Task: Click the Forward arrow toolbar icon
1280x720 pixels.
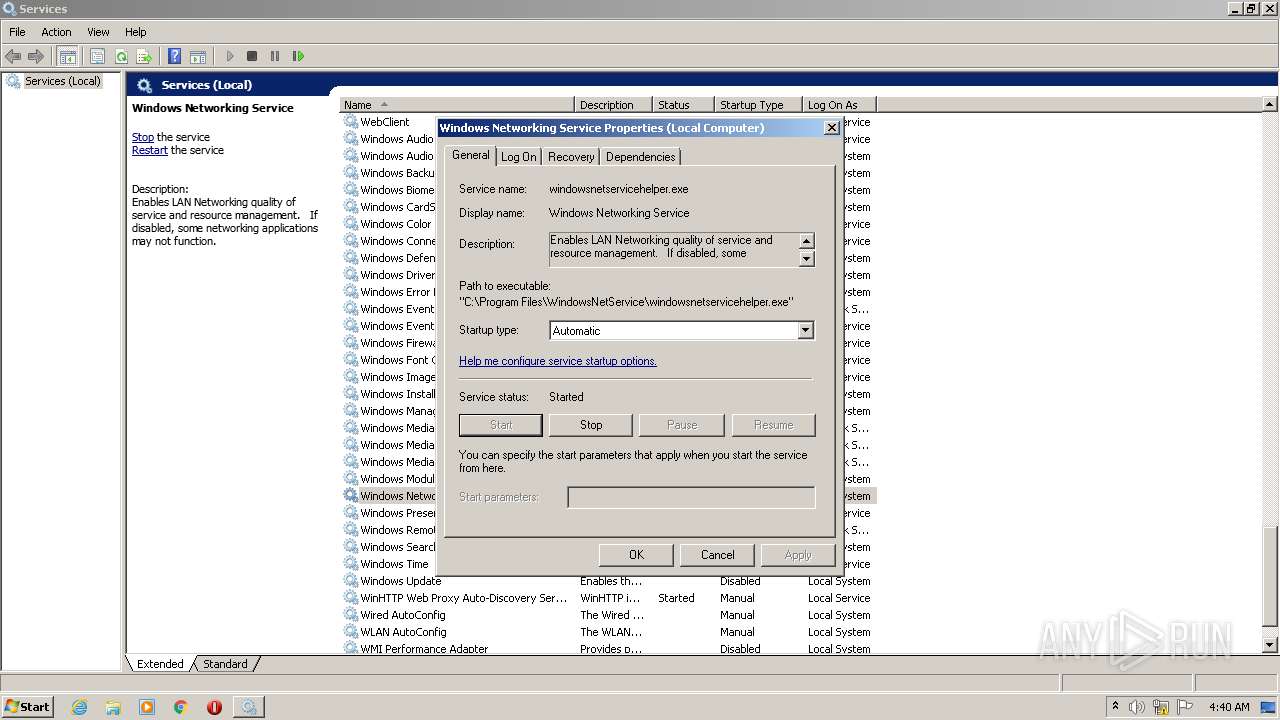Action: point(36,56)
